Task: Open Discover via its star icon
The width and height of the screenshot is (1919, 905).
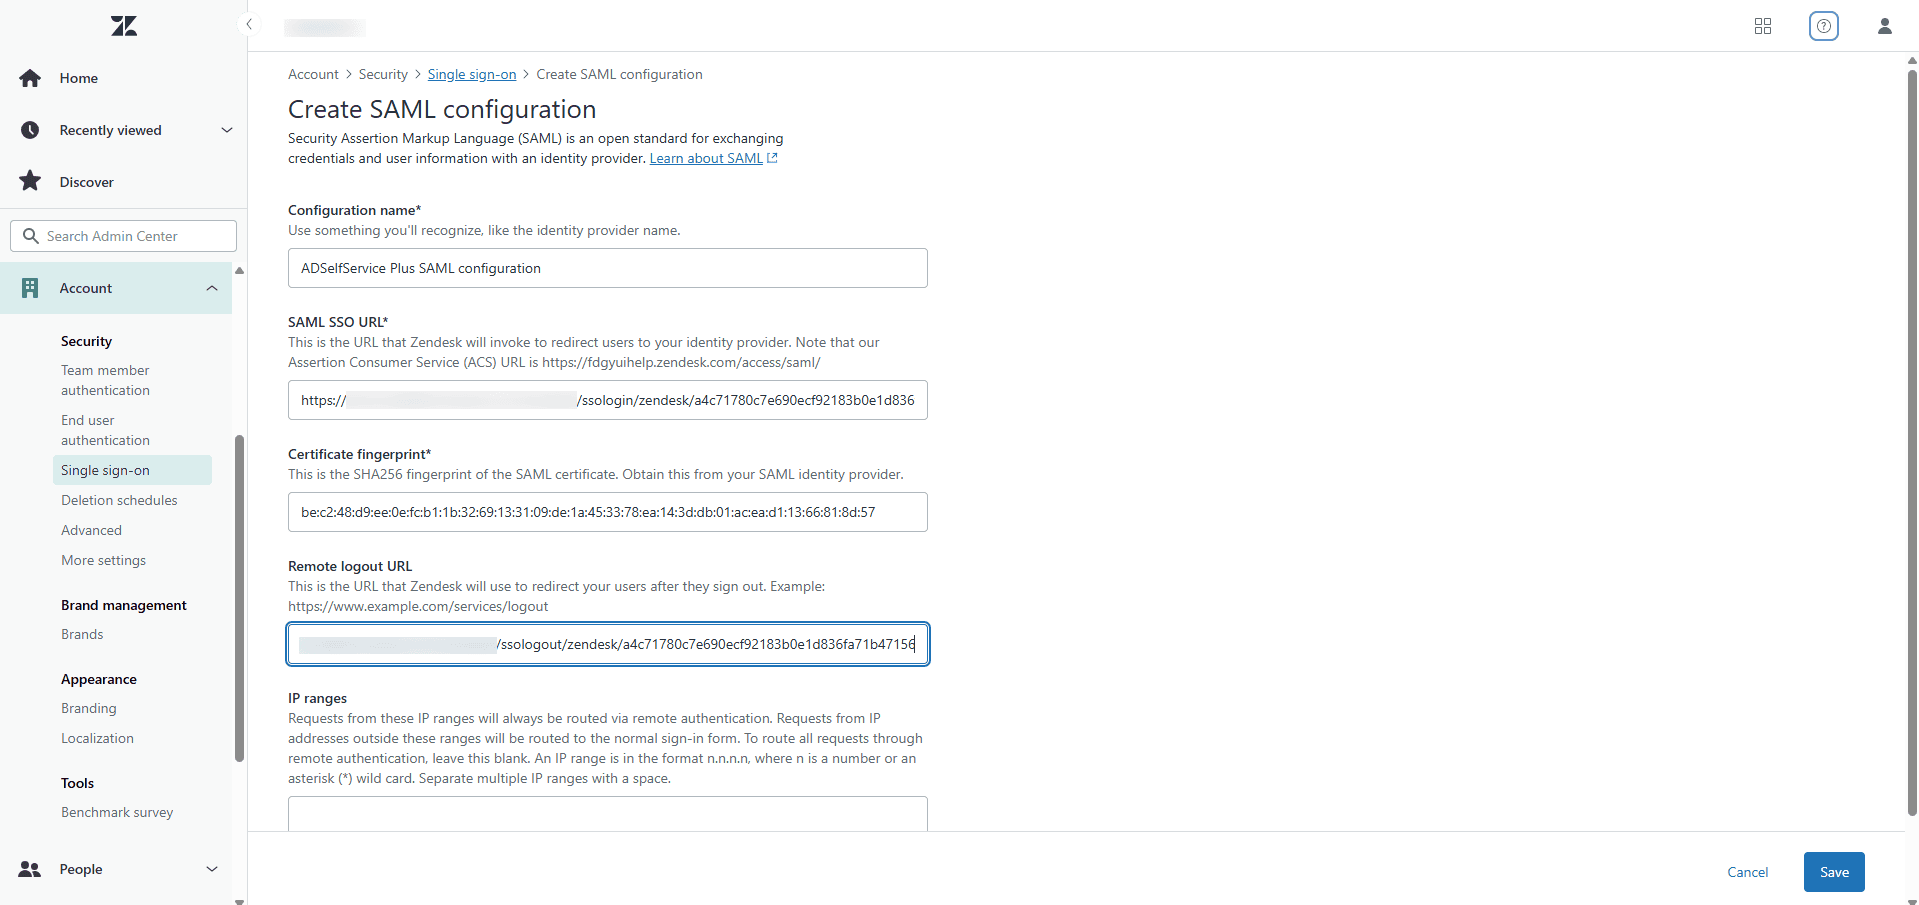Action: (30, 181)
